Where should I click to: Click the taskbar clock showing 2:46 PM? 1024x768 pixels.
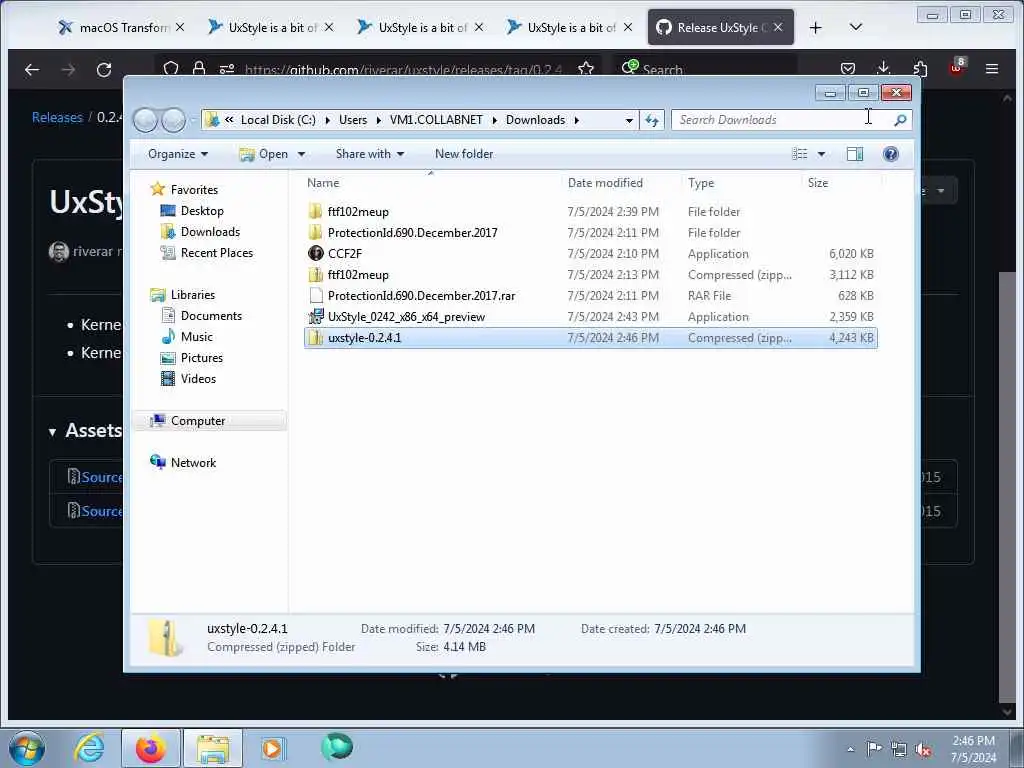pos(974,749)
